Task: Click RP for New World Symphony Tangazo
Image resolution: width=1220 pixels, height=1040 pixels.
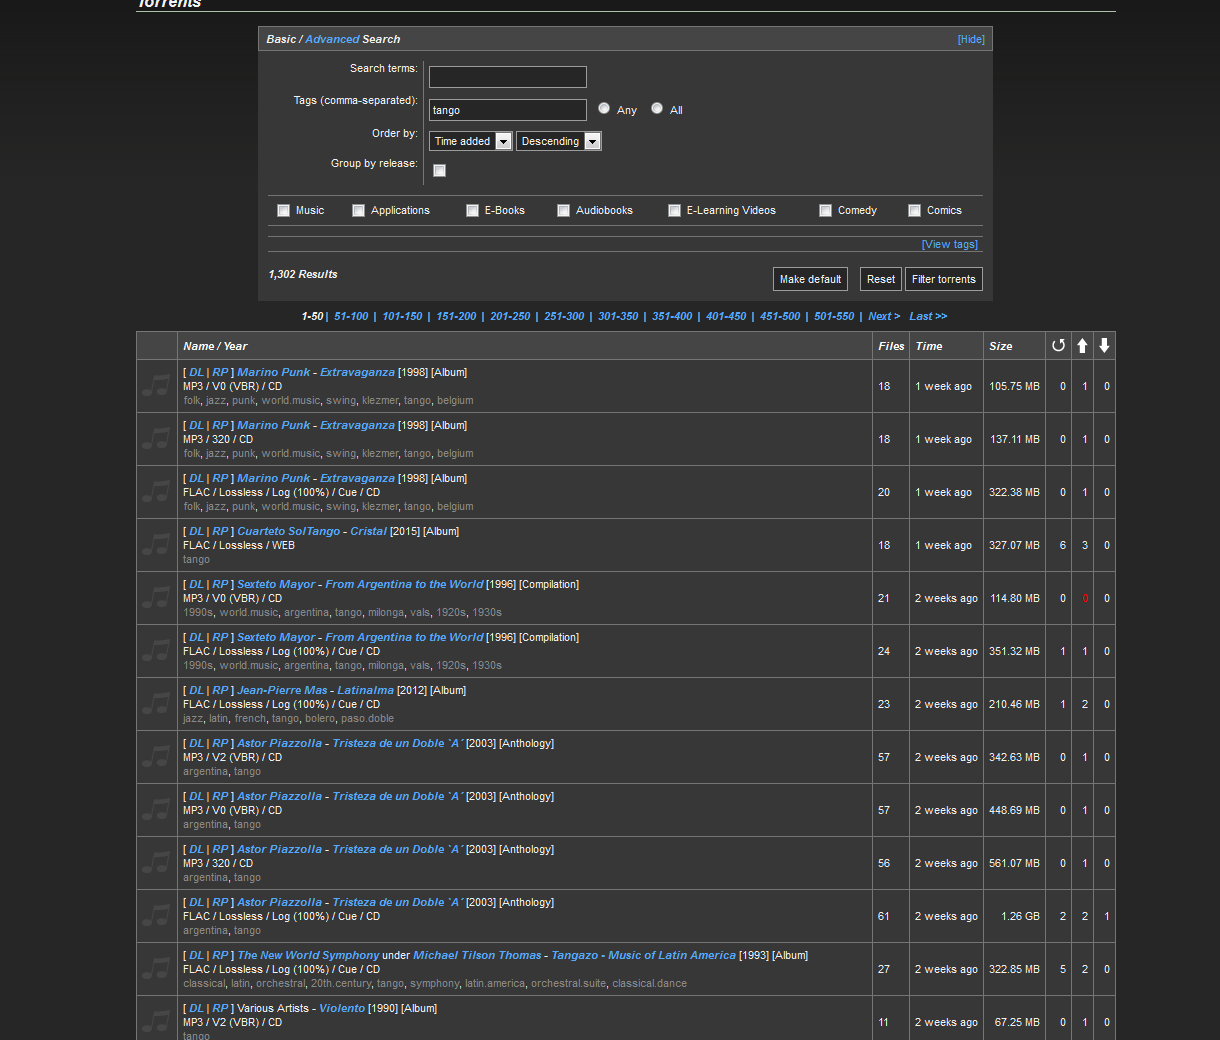Action: [220, 955]
